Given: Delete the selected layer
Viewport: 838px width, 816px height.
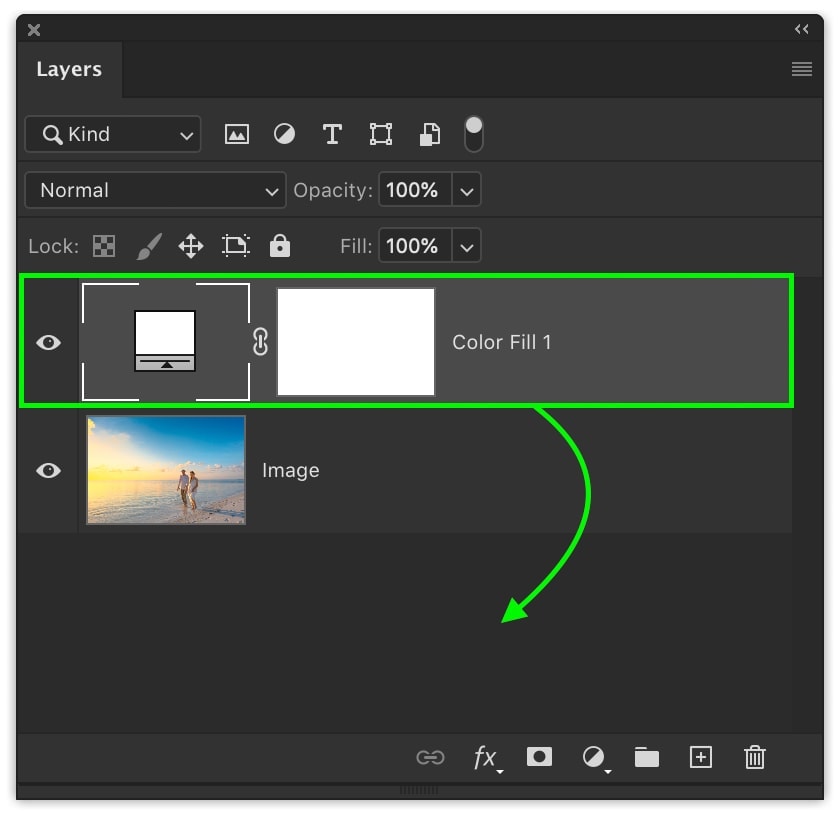Looking at the screenshot, I should [754, 758].
